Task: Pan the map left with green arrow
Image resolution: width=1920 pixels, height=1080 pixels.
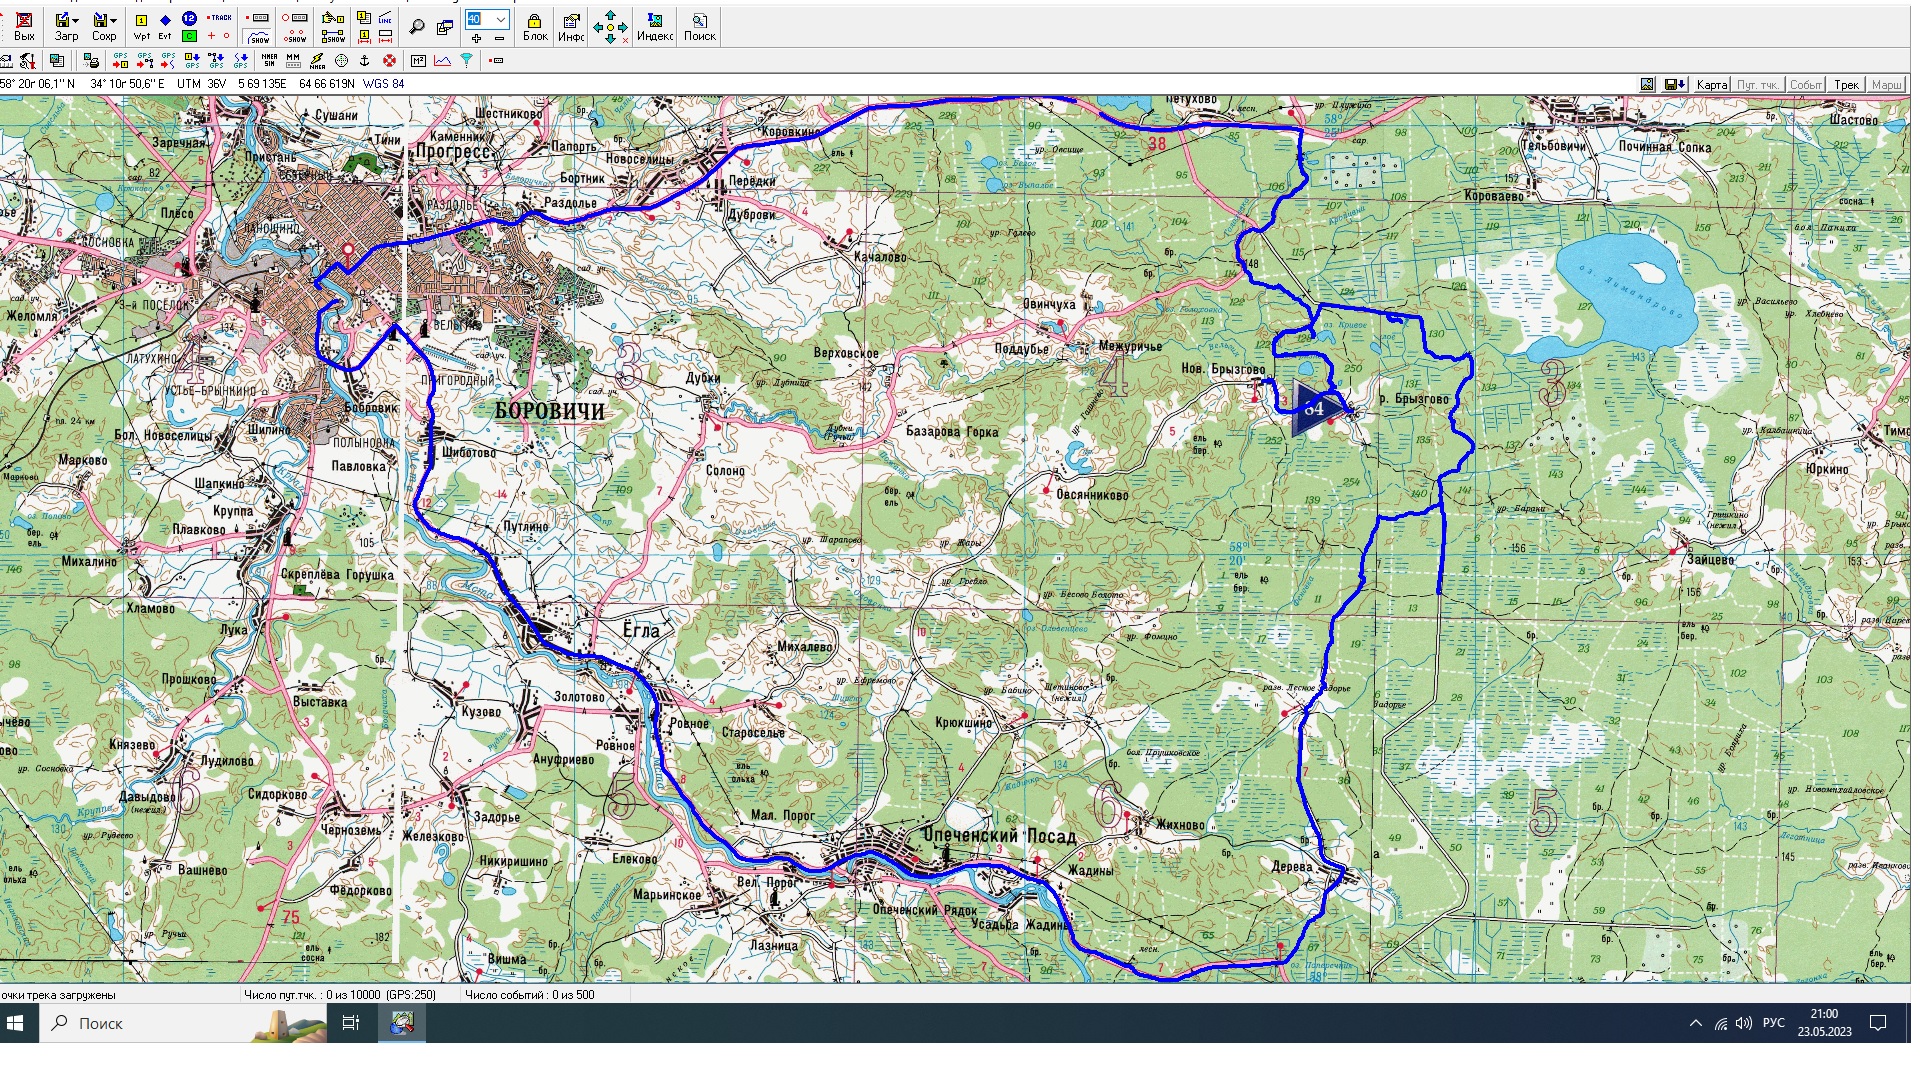Action: pyautogui.click(x=598, y=27)
